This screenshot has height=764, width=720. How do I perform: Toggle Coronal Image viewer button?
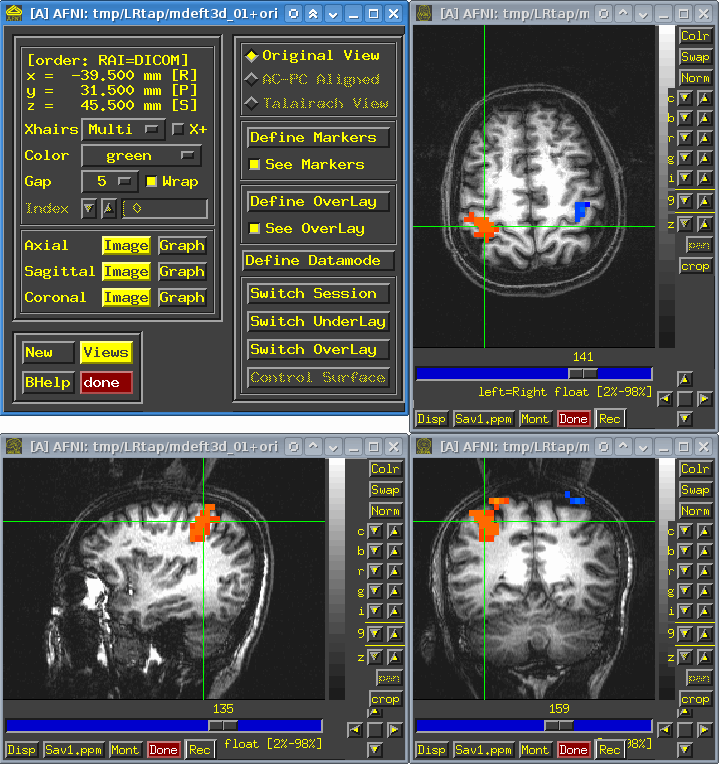pos(126,298)
